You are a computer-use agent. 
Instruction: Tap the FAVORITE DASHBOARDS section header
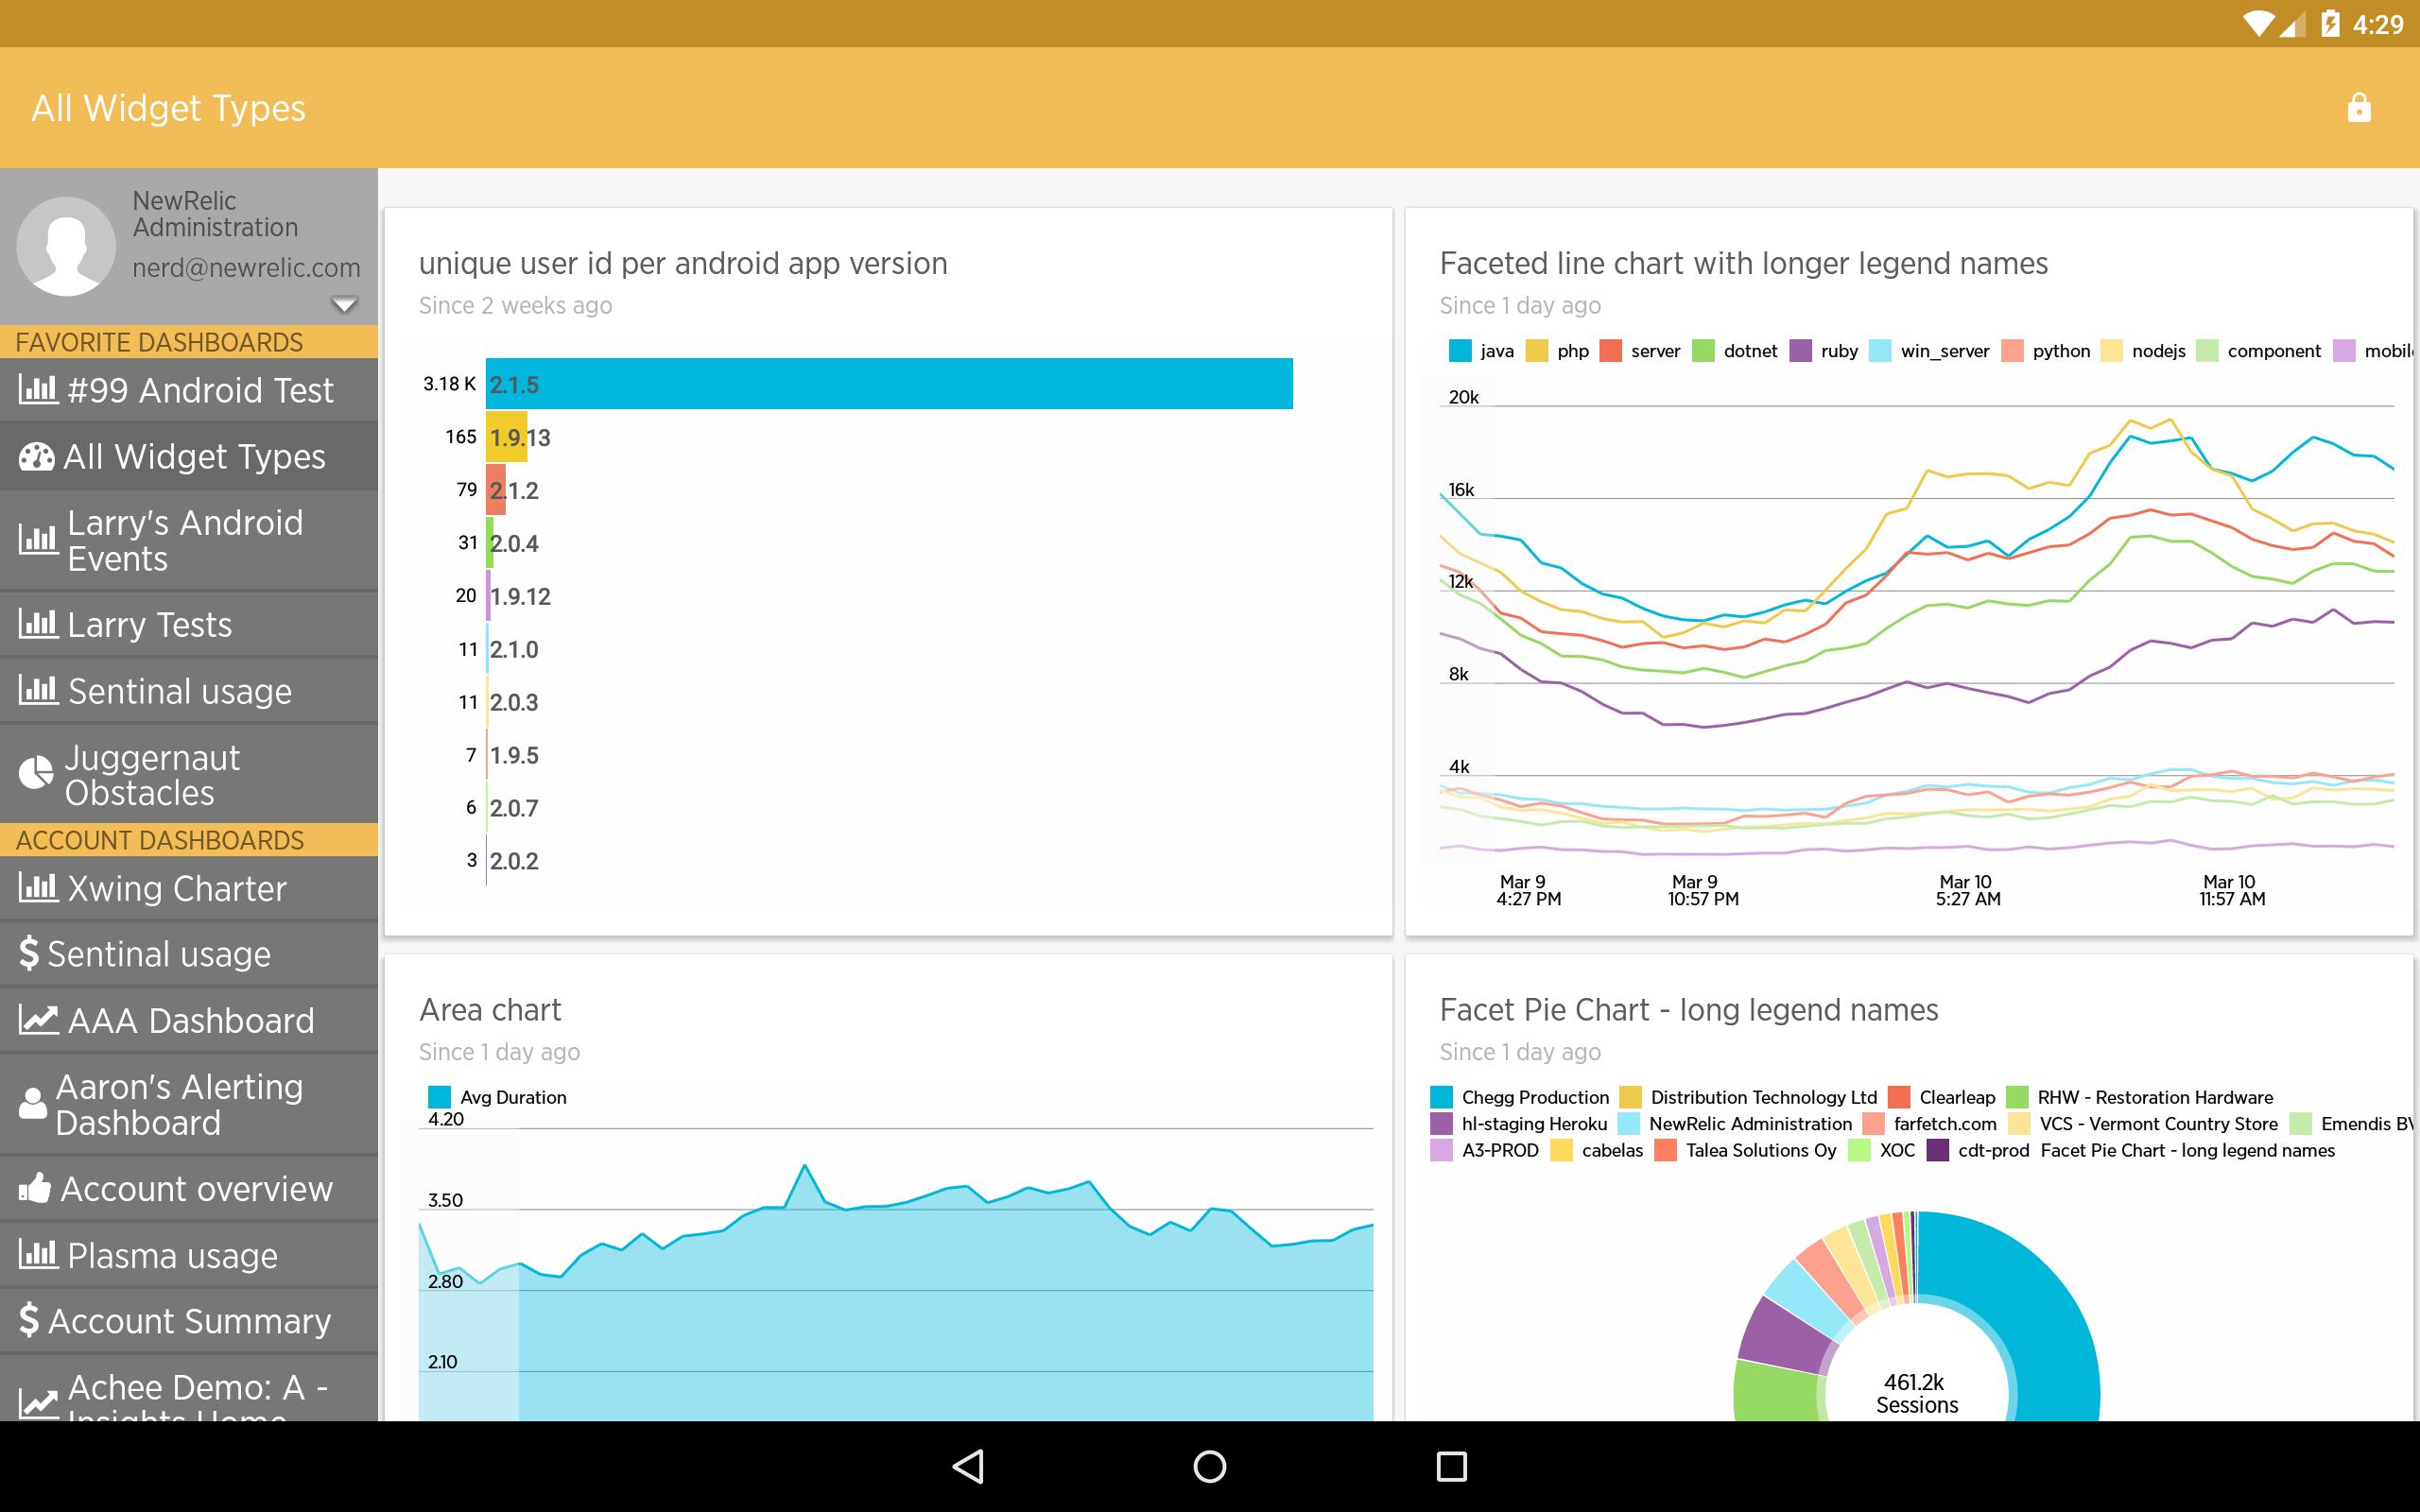click(189, 341)
